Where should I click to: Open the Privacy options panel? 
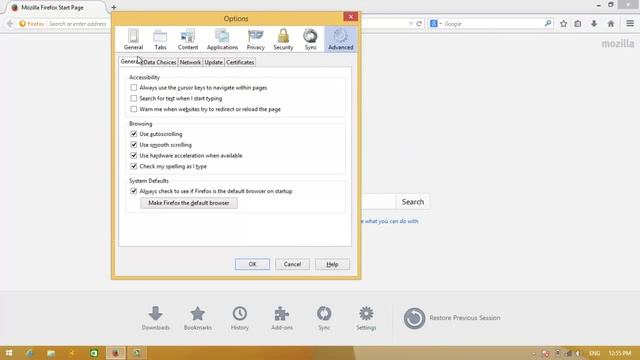point(256,39)
